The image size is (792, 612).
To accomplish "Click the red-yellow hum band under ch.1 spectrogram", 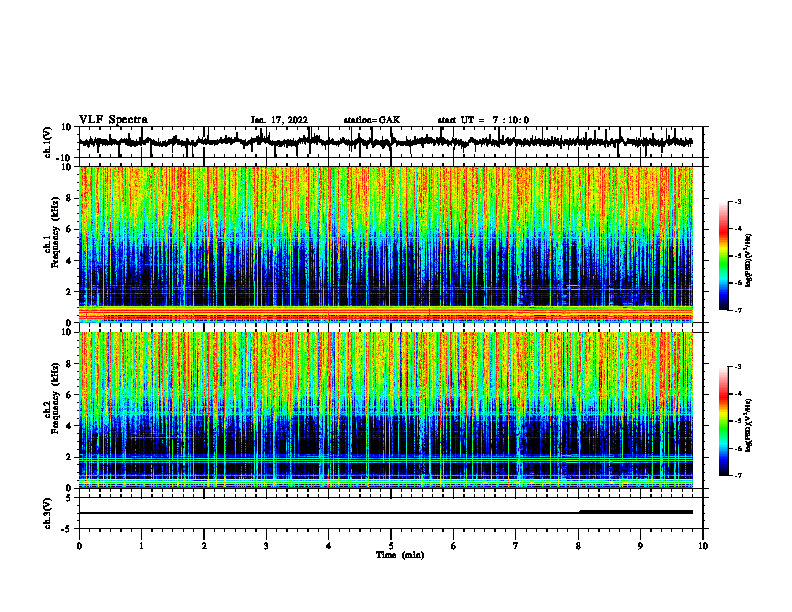I will 385,313.
